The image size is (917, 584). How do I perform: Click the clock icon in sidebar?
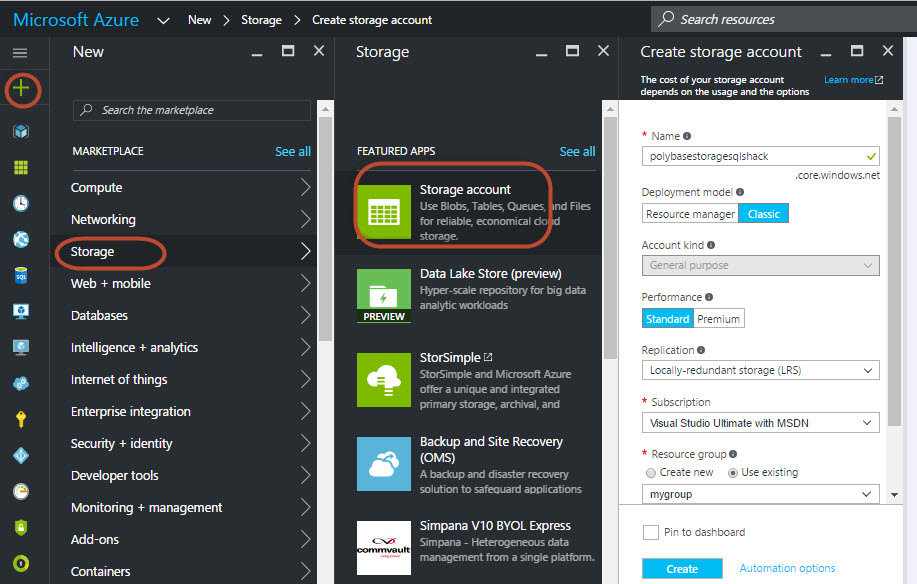coord(21,203)
